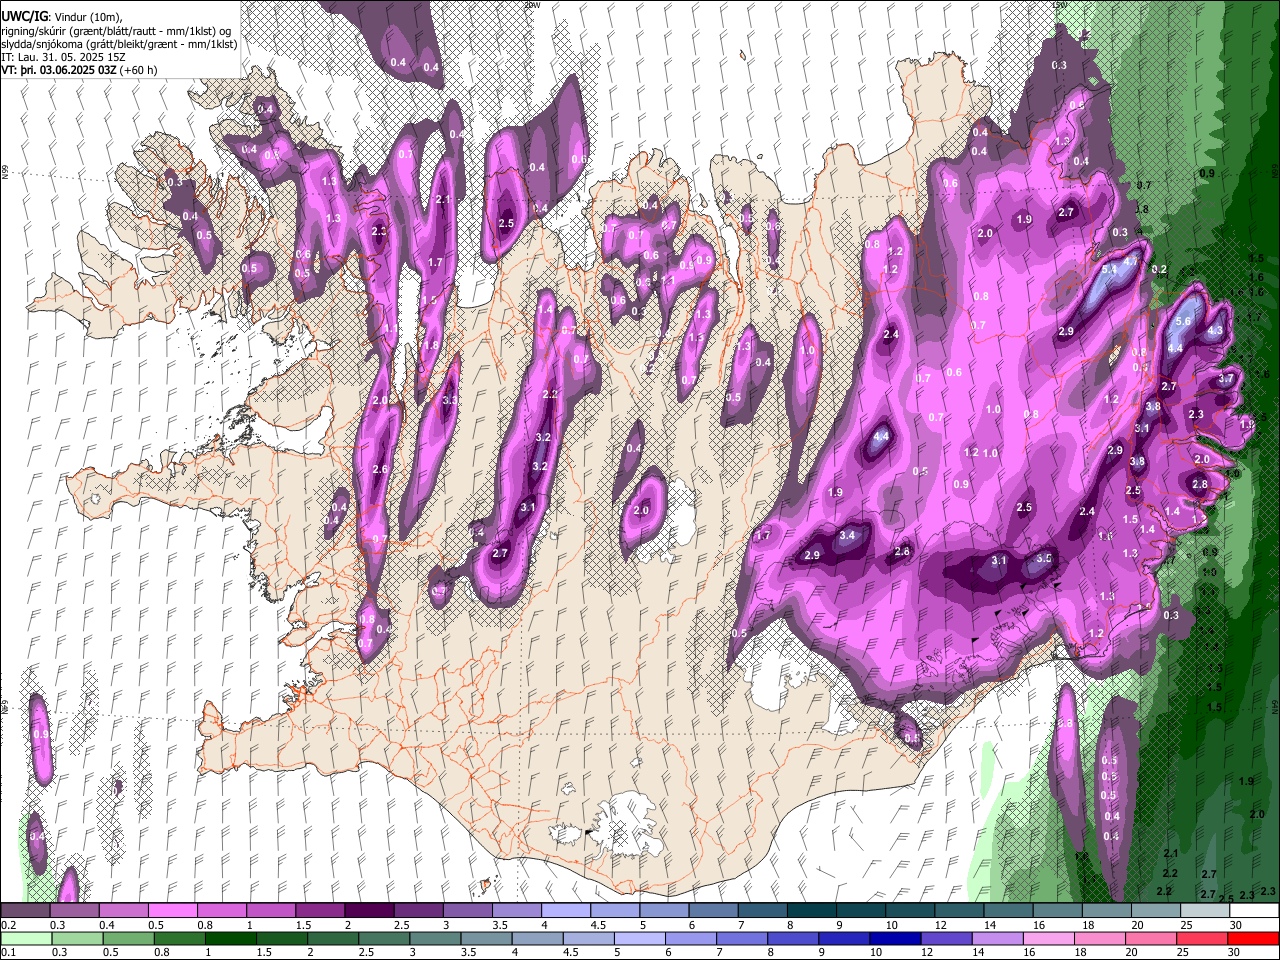1280x960 pixels.
Task: Click the 3.4 precipitation value on the map
Action: point(847,535)
